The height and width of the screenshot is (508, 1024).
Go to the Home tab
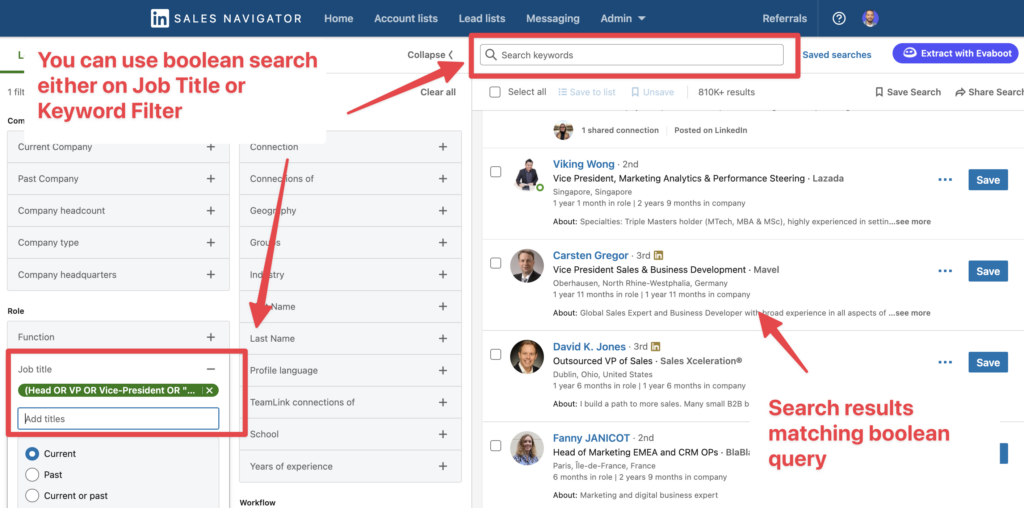[338, 18]
